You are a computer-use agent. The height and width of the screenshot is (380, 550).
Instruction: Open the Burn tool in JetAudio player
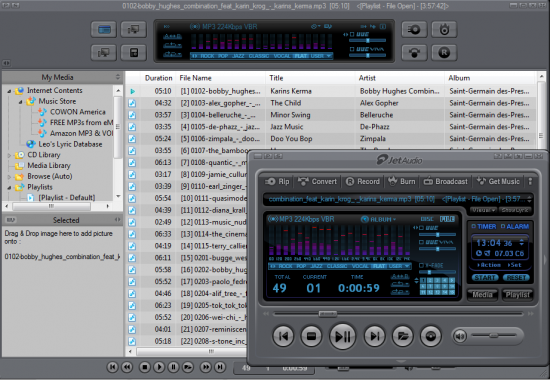pyautogui.click(x=402, y=181)
